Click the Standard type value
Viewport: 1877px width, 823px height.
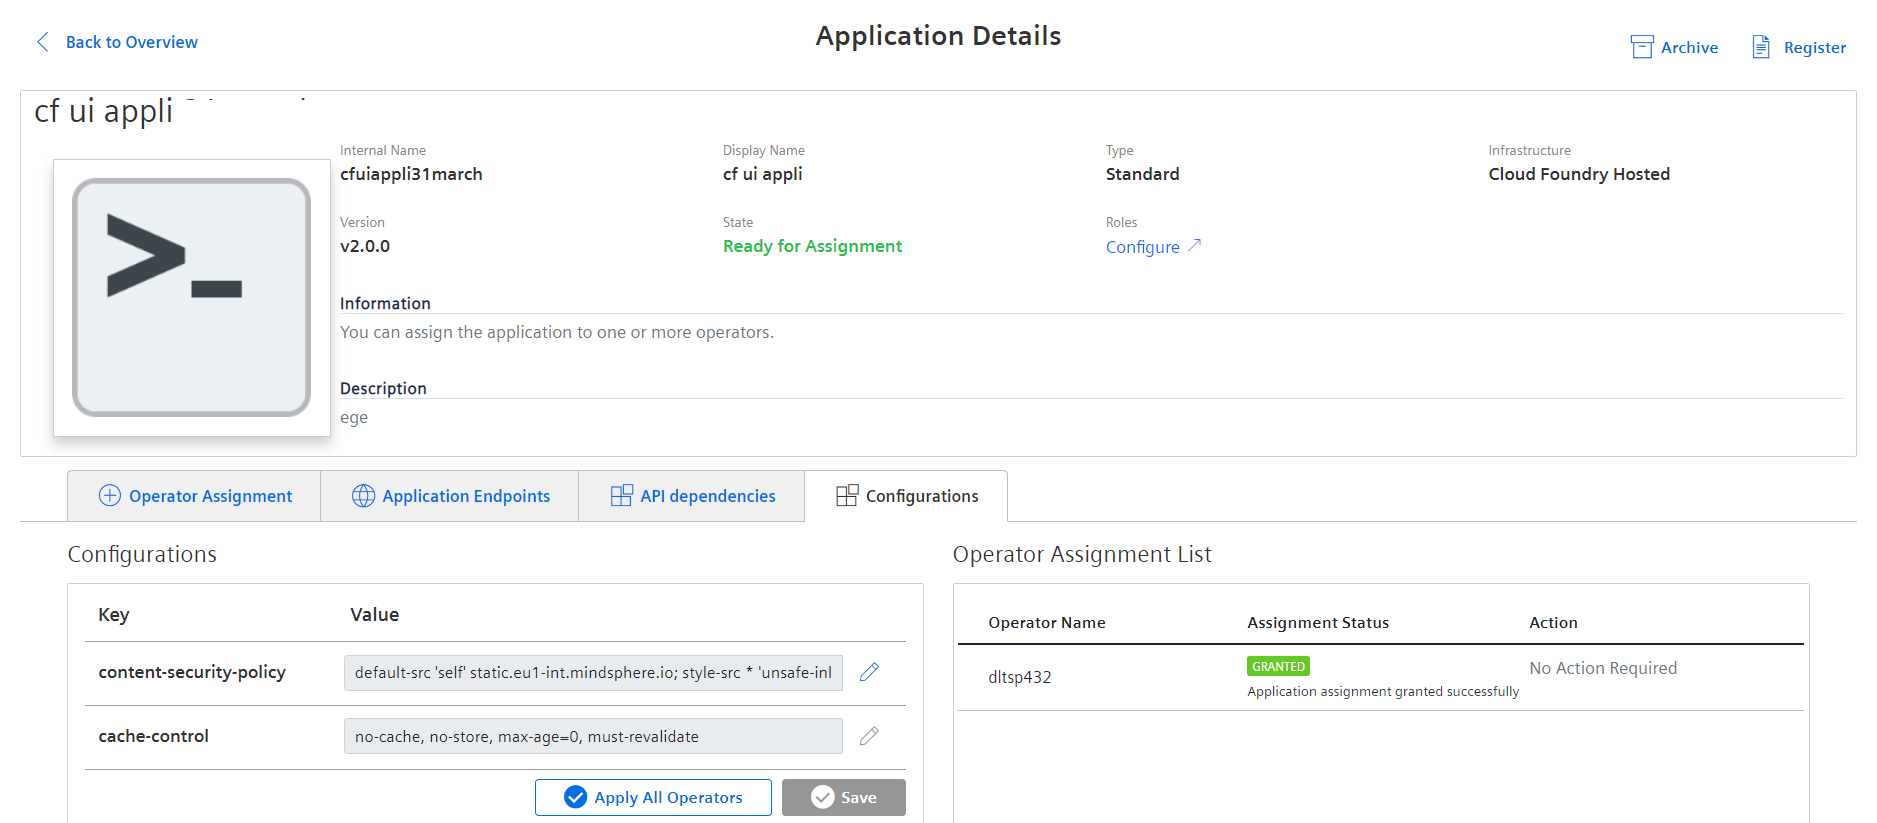point(1142,174)
